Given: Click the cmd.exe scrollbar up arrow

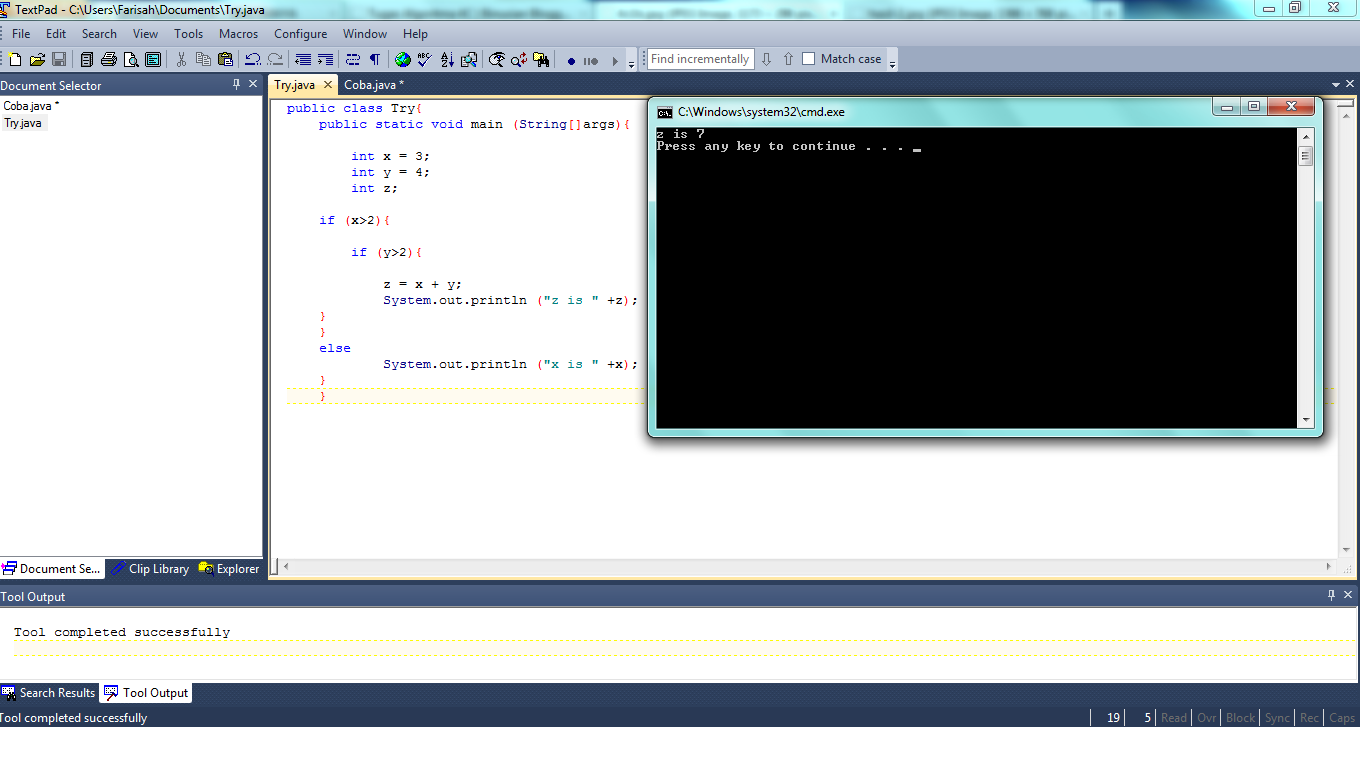Looking at the screenshot, I should [x=1305, y=136].
